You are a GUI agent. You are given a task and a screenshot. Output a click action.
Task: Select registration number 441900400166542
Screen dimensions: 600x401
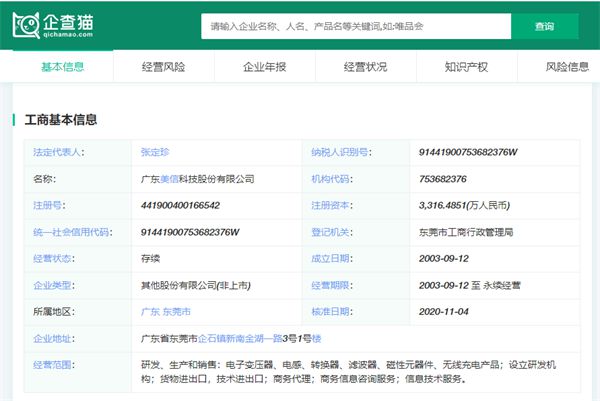(180, 205)
